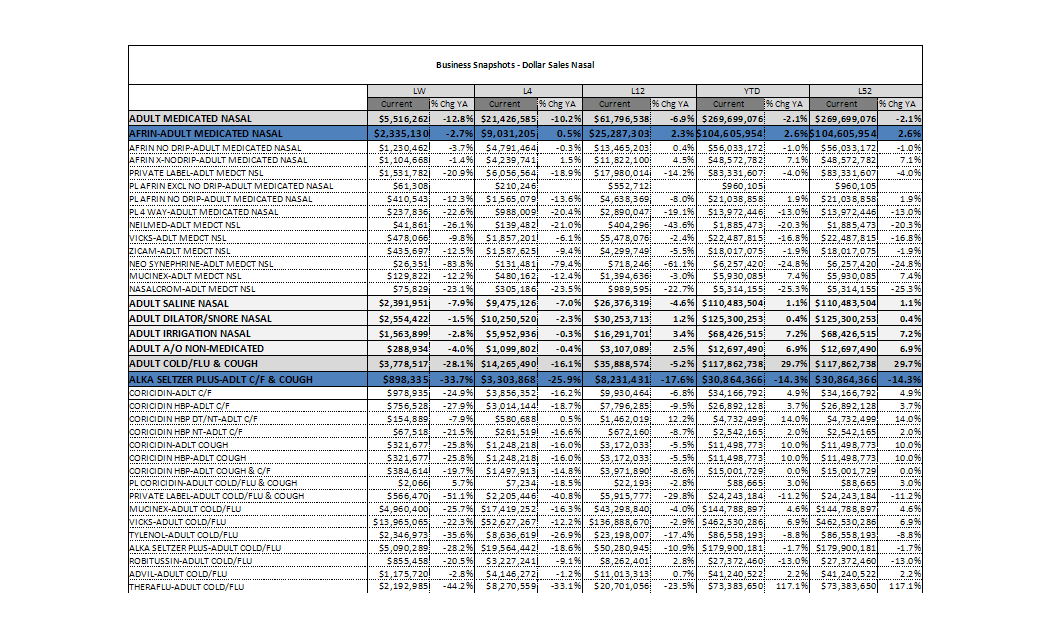Click the % Chg YA subheader under L52
1051x638 pixels.
[x=895, y=103]
